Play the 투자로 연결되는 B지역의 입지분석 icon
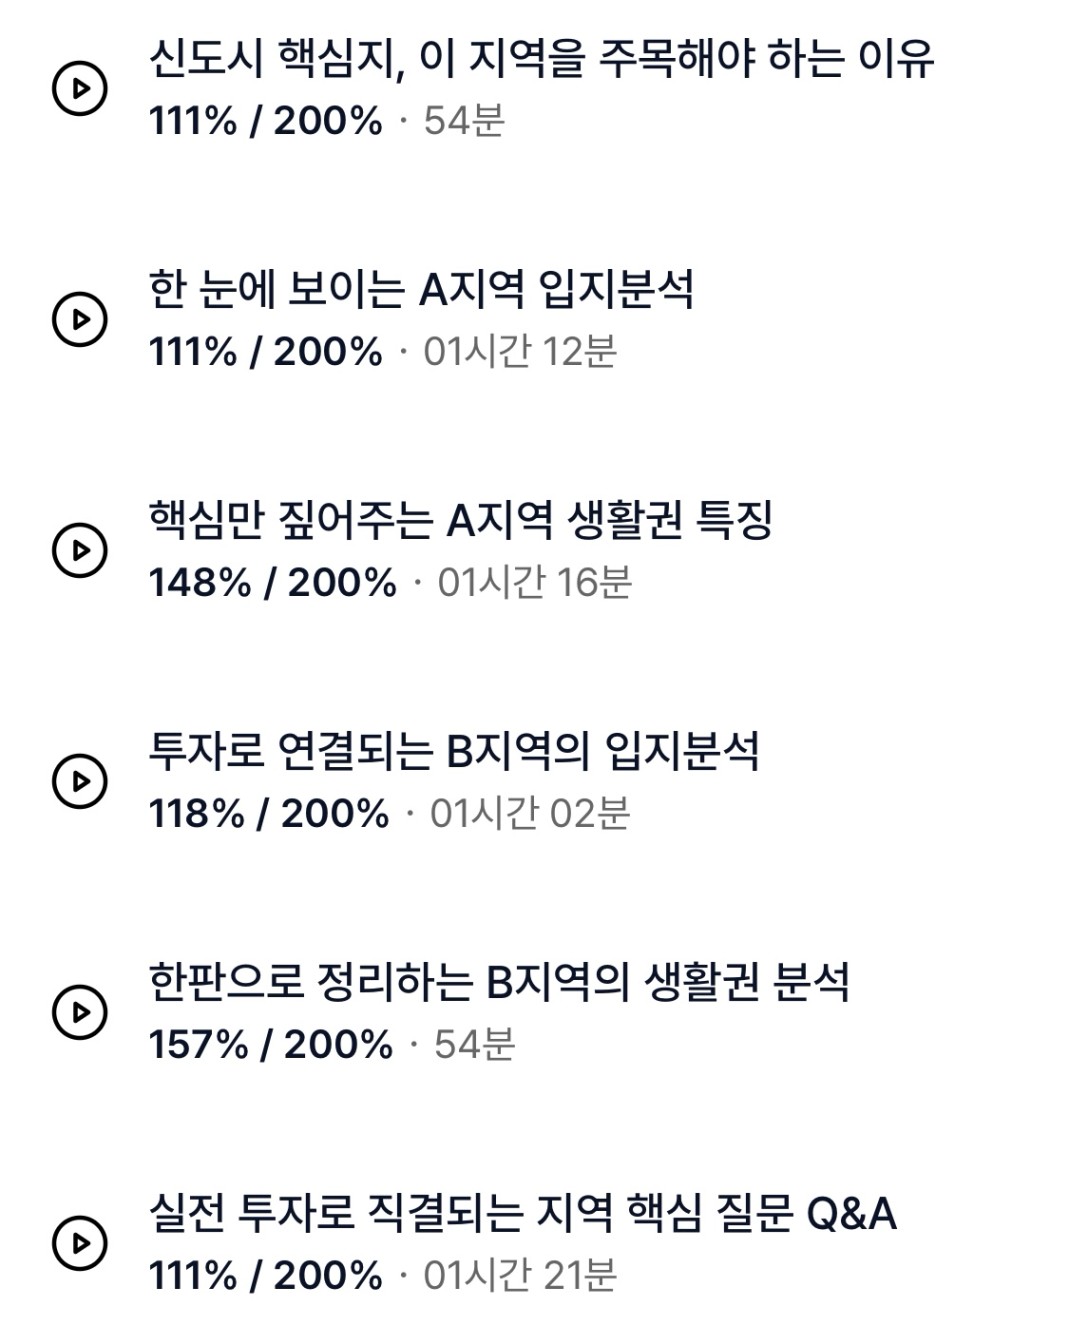This screenshot has width=1069, height=1326. 79,782
